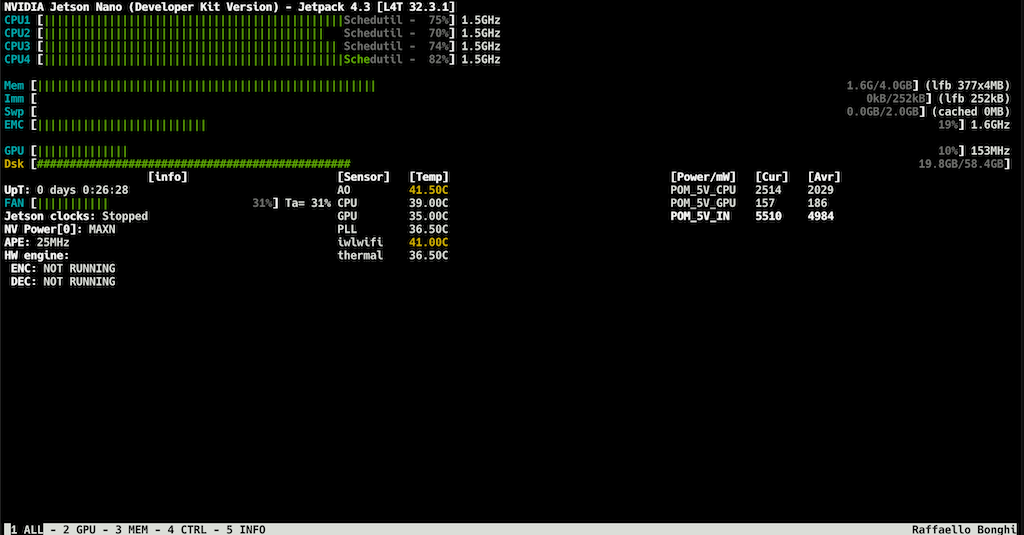This screenshot has height=535, width=1024.
Task: Click the POM_5V_CPU average value 2029
Action: click(x=820, y=190)
